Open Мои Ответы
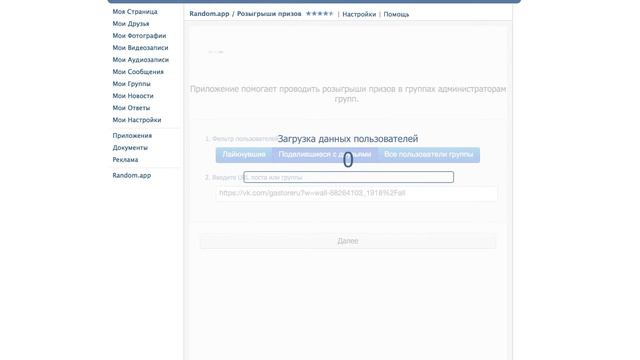This screenshot has width=640, height=360. pos(131,108)
